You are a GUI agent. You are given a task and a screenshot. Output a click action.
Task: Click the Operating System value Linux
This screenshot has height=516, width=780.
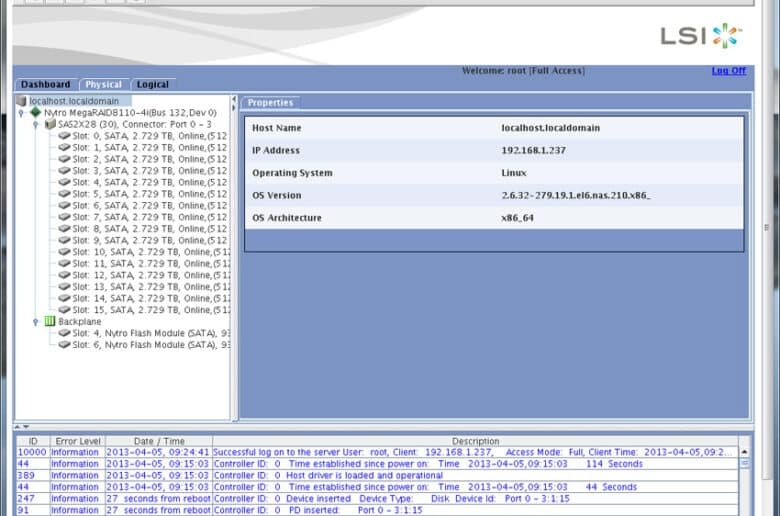click(514, 173)
